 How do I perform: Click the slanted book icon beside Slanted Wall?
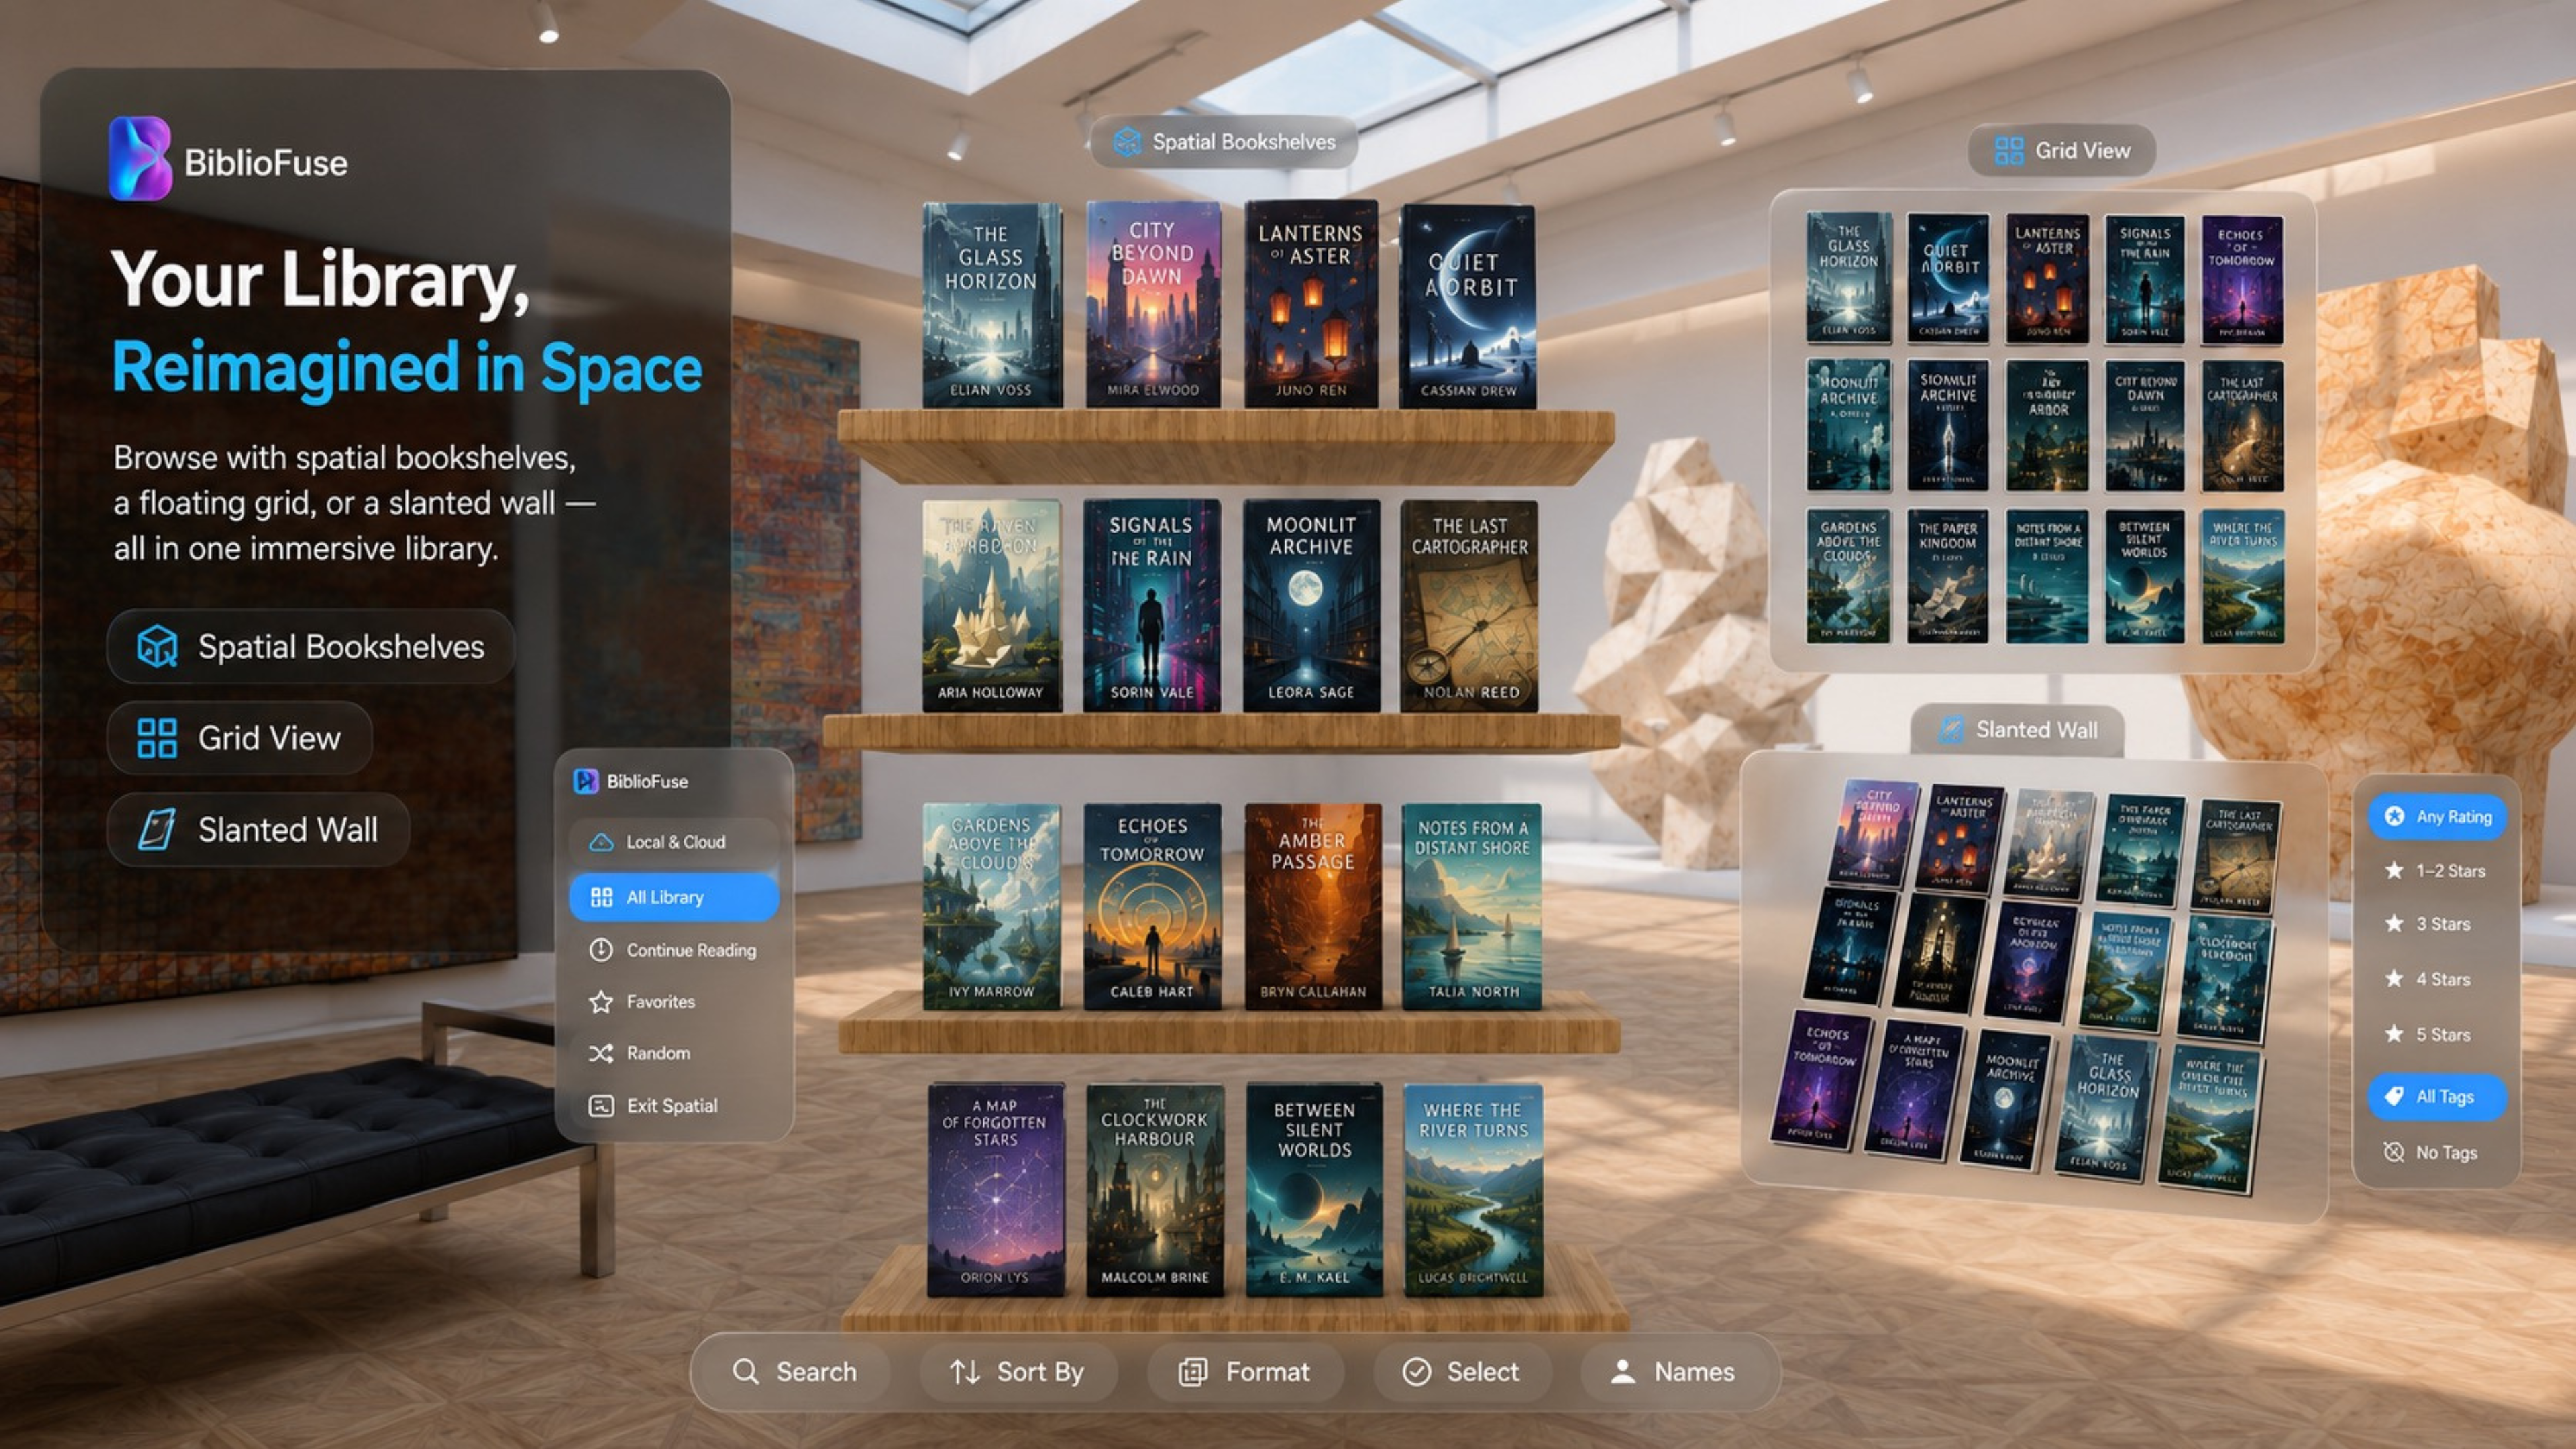point(157,829)
